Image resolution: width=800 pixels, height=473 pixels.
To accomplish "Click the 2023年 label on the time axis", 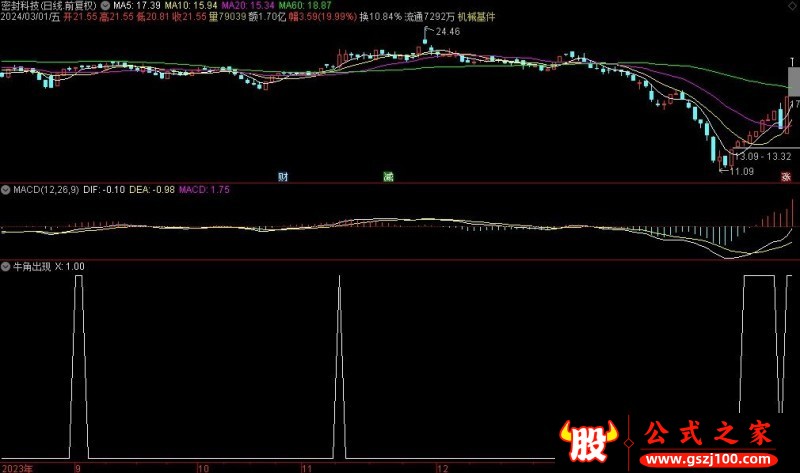I will [x=17, y=467].
